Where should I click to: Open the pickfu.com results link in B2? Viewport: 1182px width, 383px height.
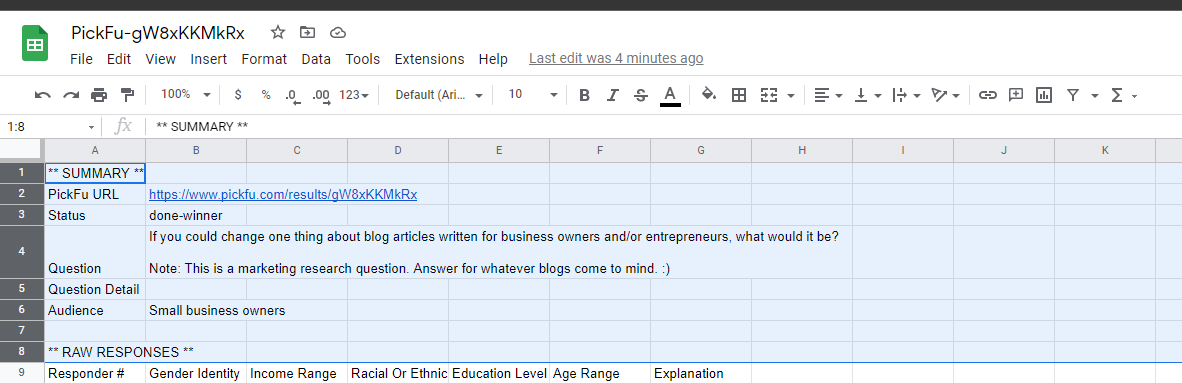pos(283,195)
